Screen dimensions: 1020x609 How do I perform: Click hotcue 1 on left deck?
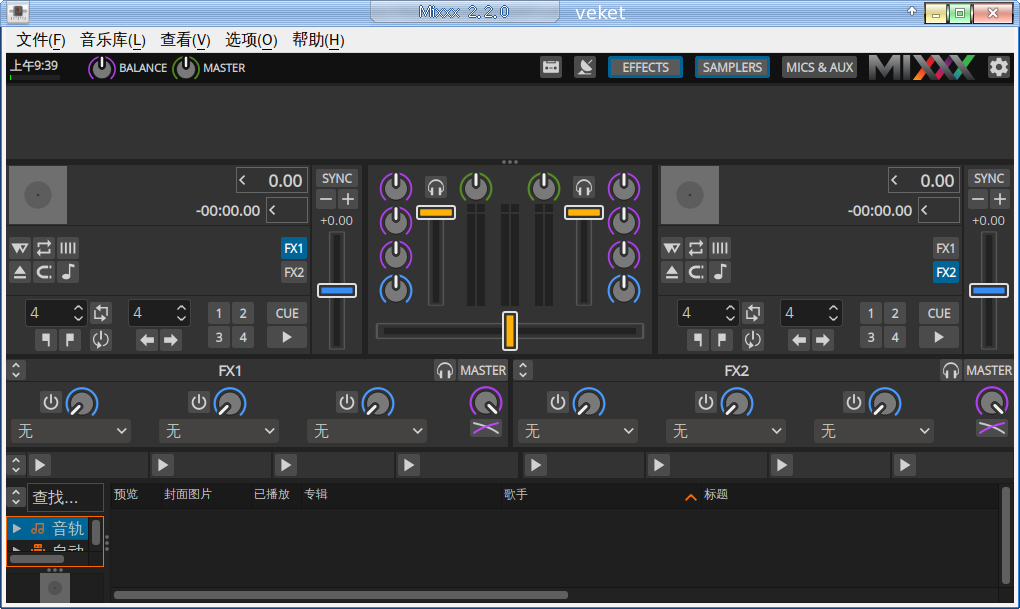coord(219,313)
